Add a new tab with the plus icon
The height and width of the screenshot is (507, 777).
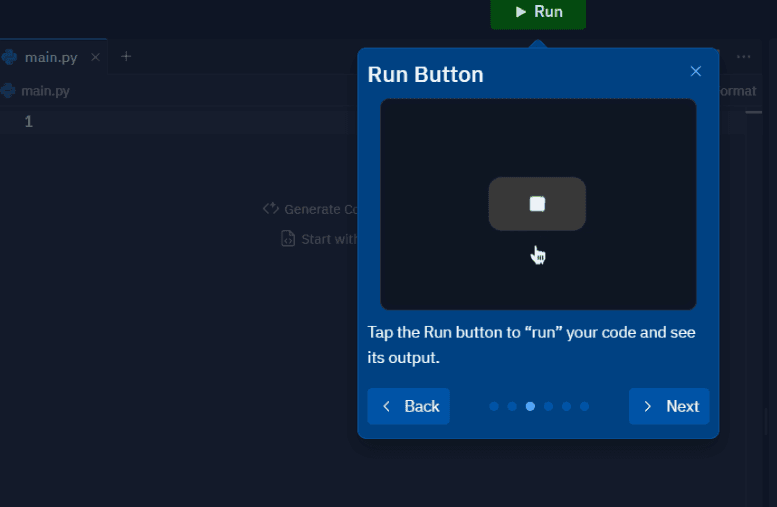click(126, 57)
